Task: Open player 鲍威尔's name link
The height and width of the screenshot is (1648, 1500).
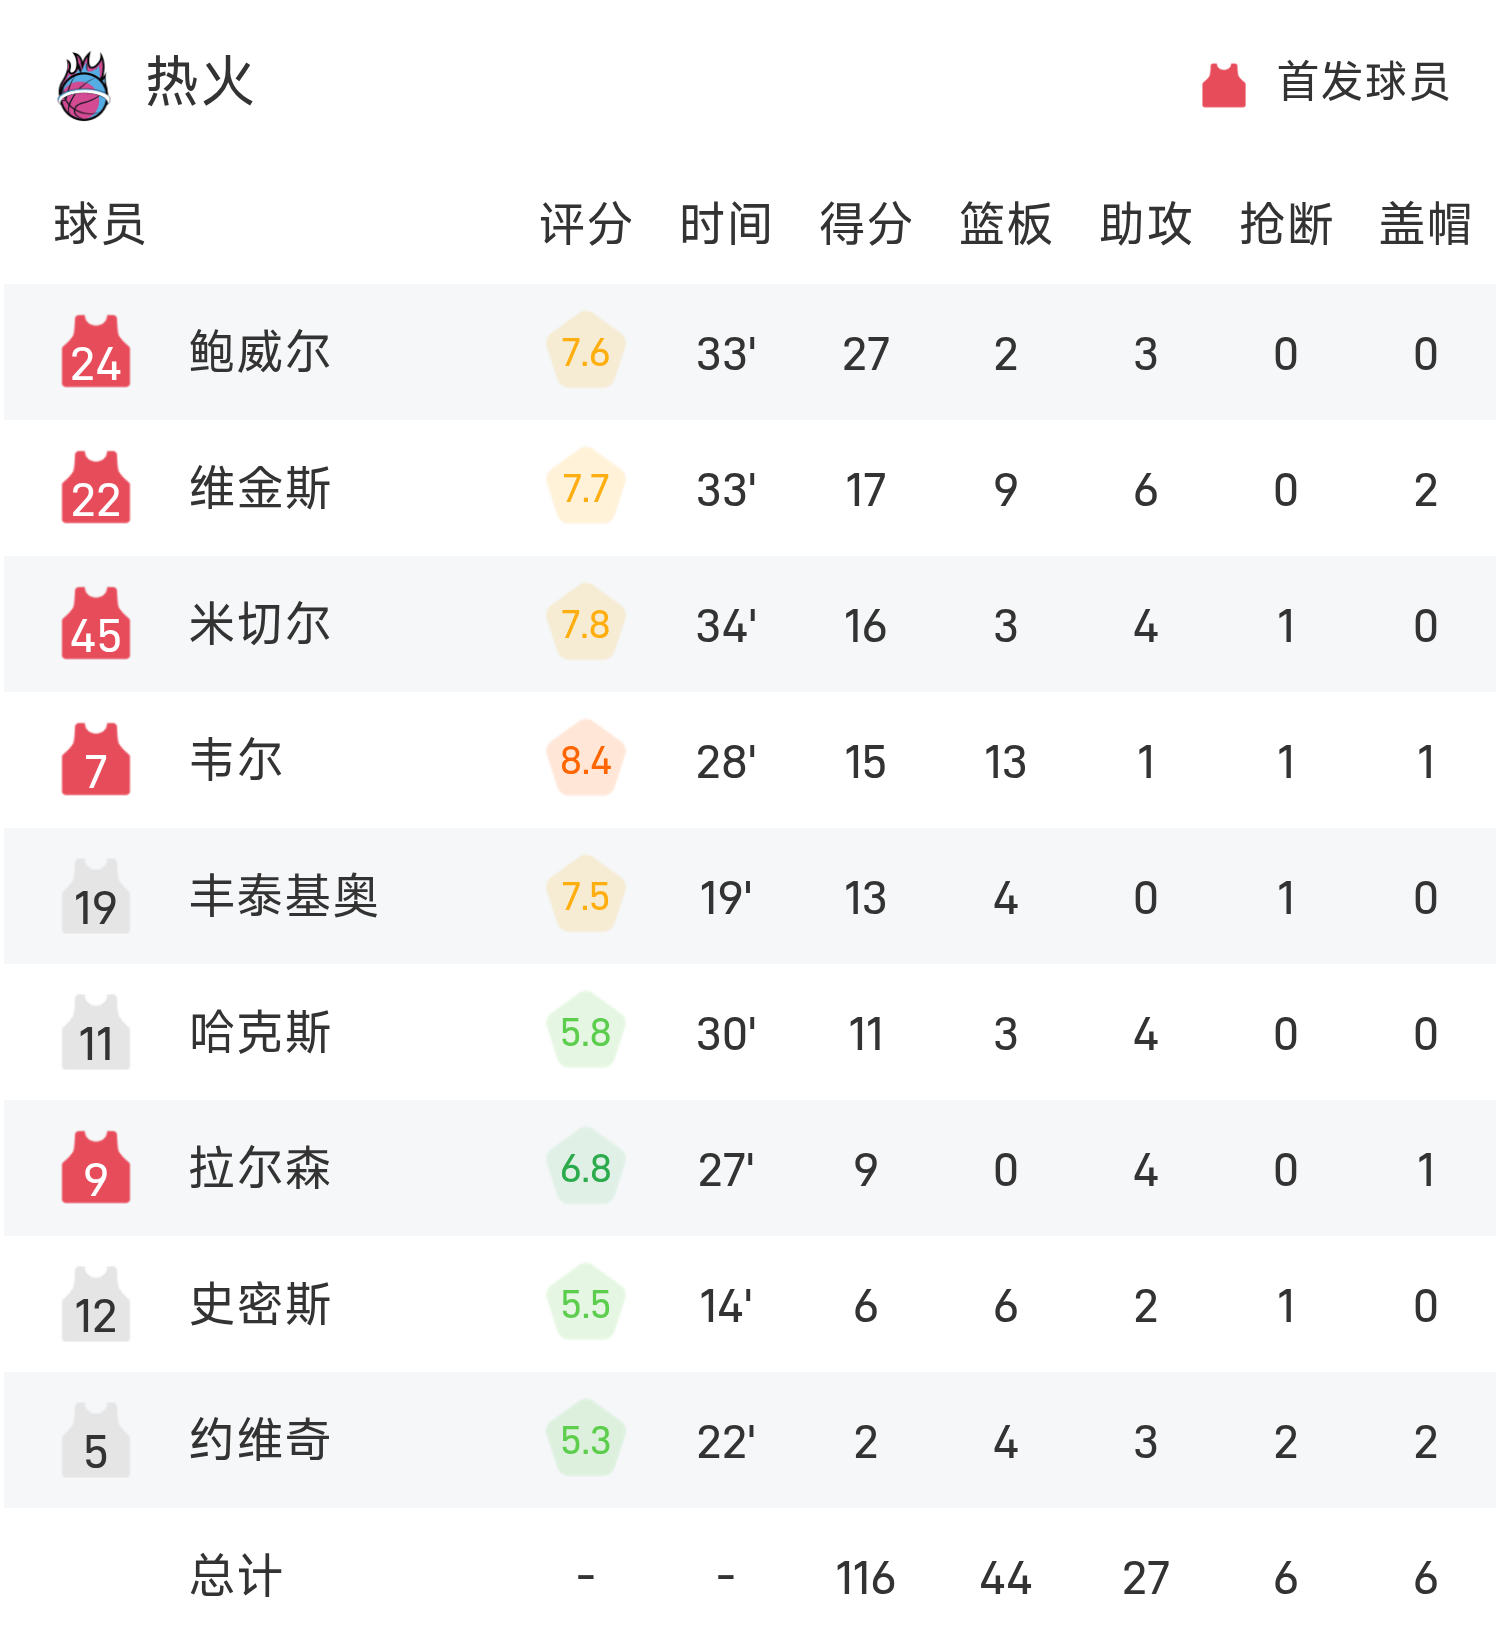Action: click(x=260, y=352)
